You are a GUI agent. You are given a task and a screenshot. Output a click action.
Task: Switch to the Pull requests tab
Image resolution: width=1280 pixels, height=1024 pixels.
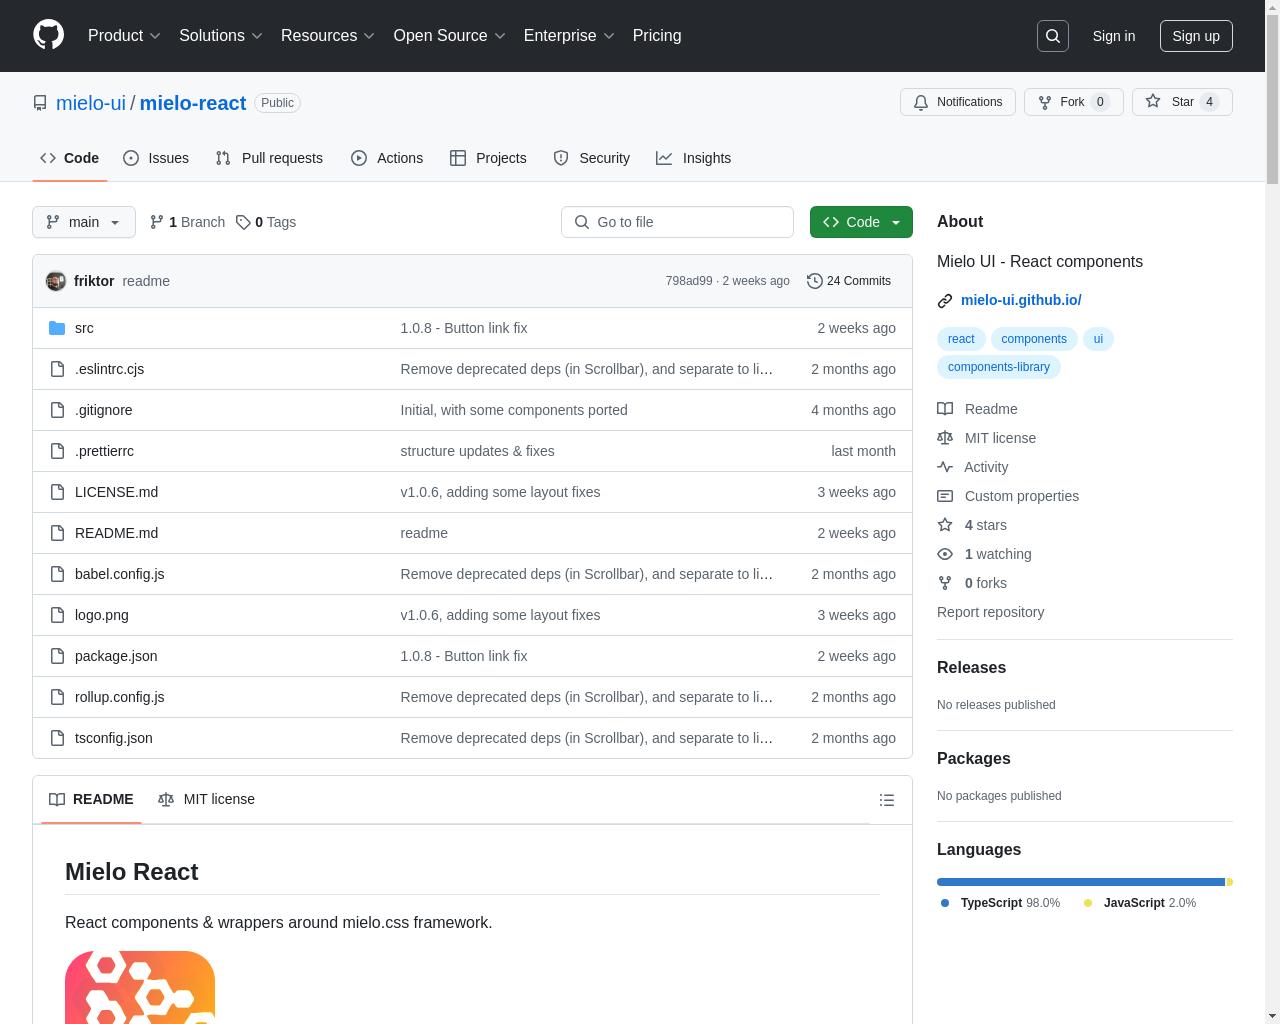coord(269,158)
